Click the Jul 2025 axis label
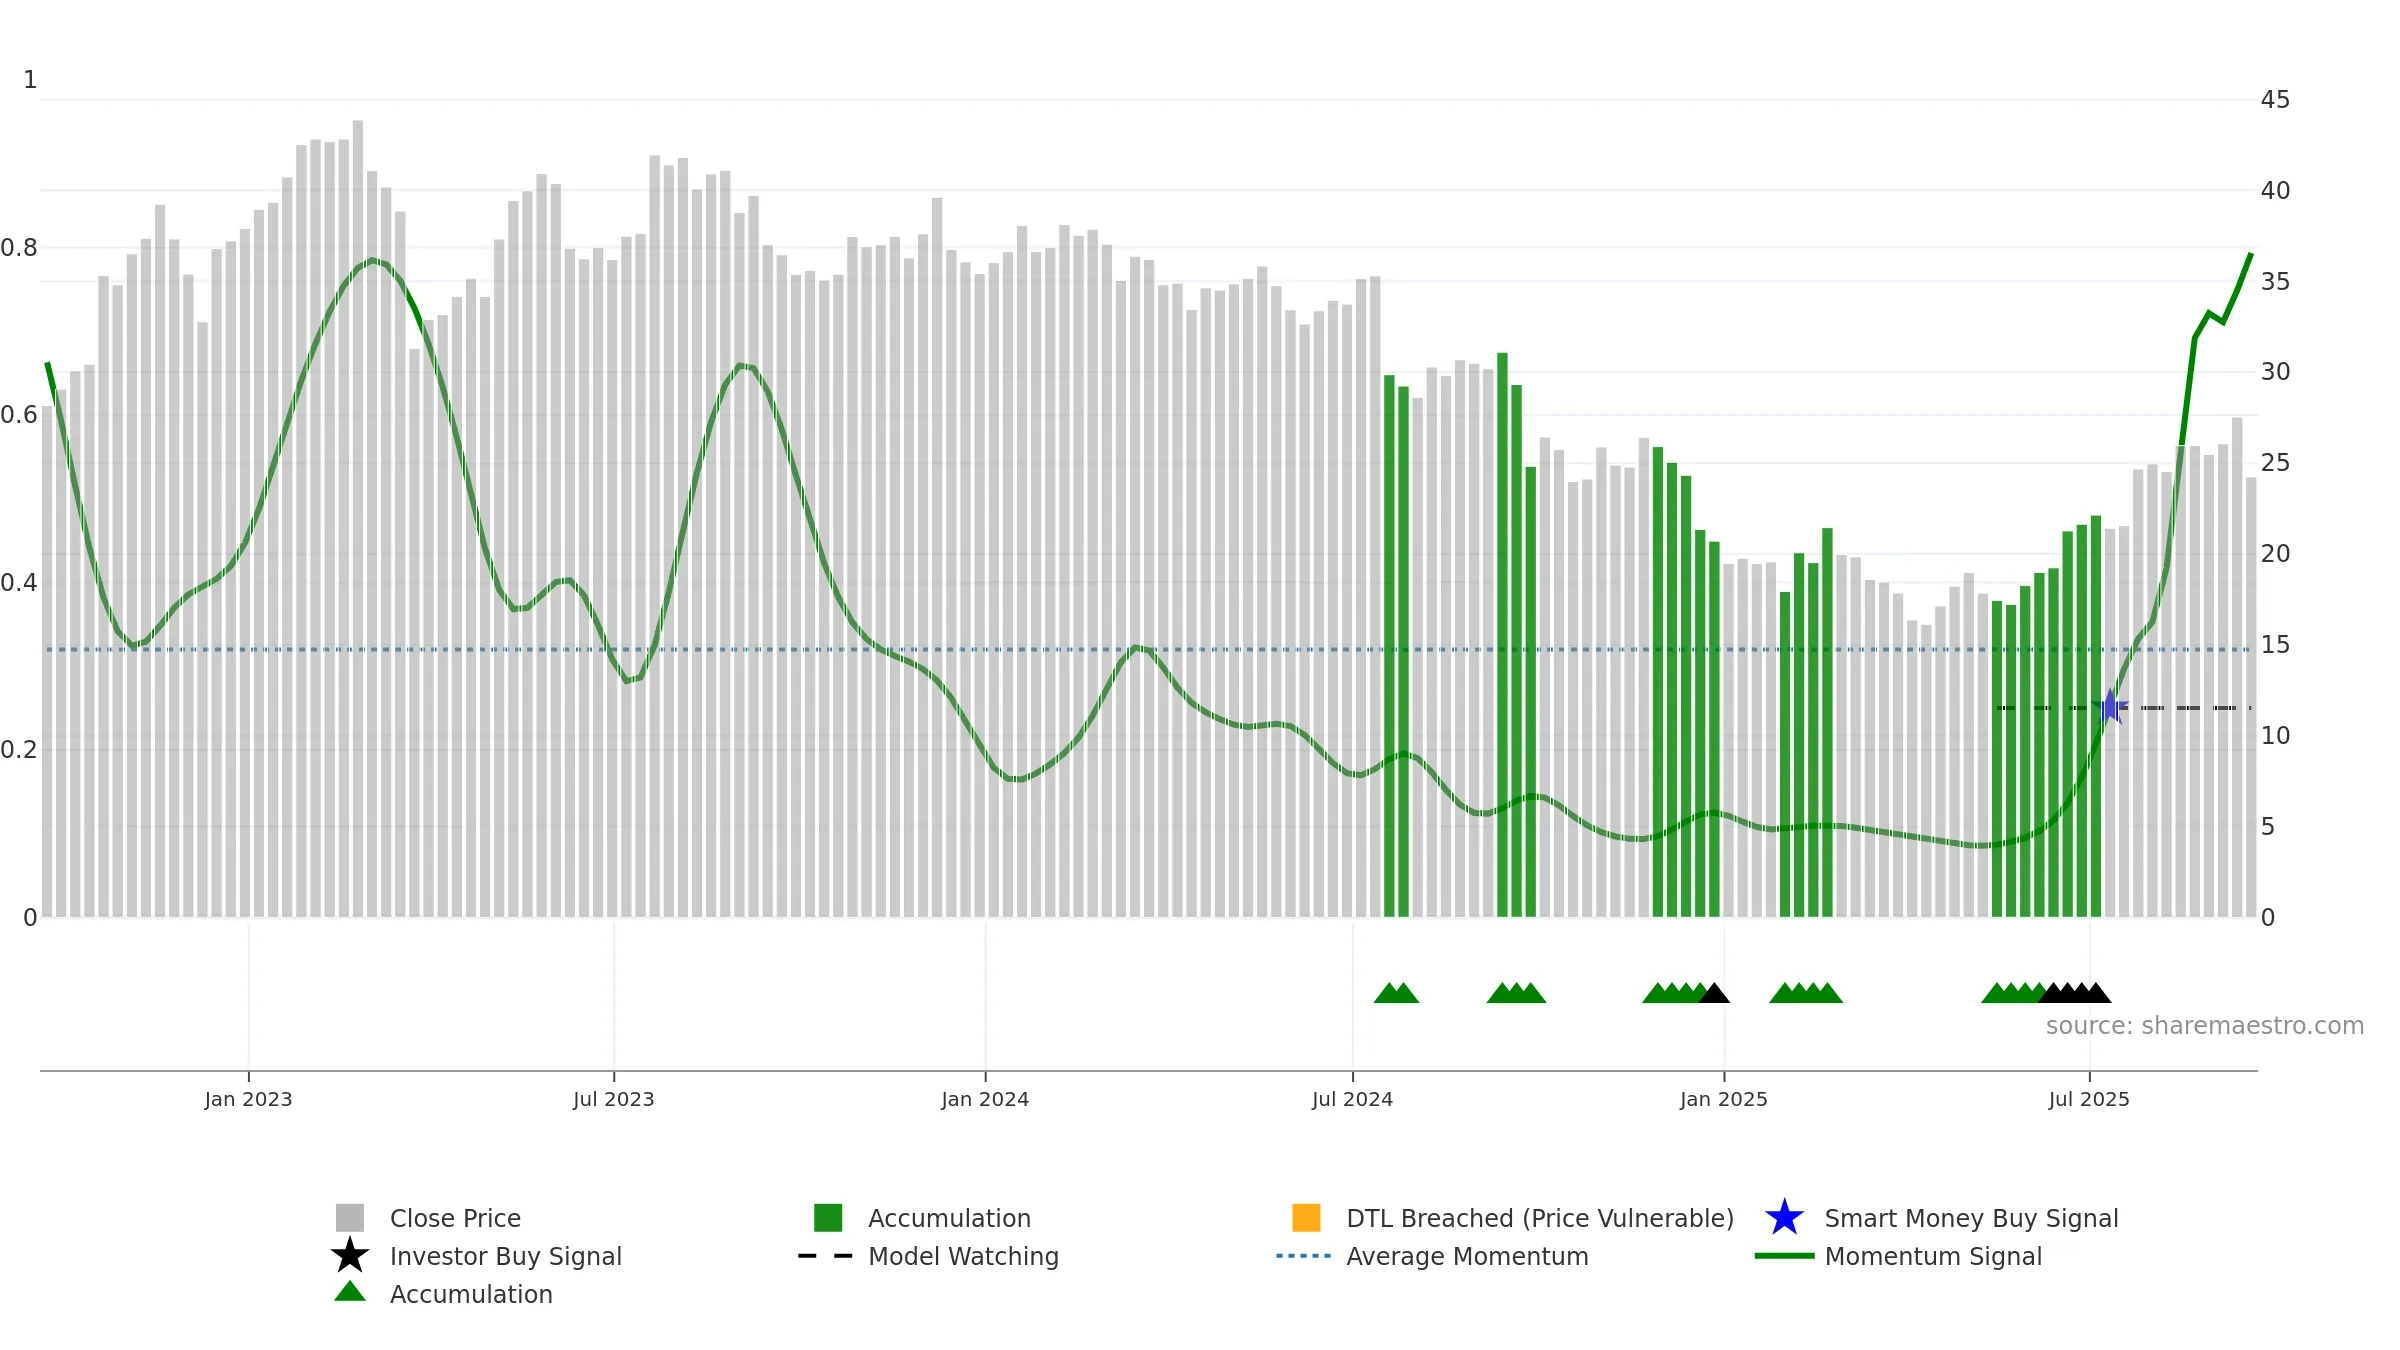The image size is (2400, 1350). coord(2089,1099)
